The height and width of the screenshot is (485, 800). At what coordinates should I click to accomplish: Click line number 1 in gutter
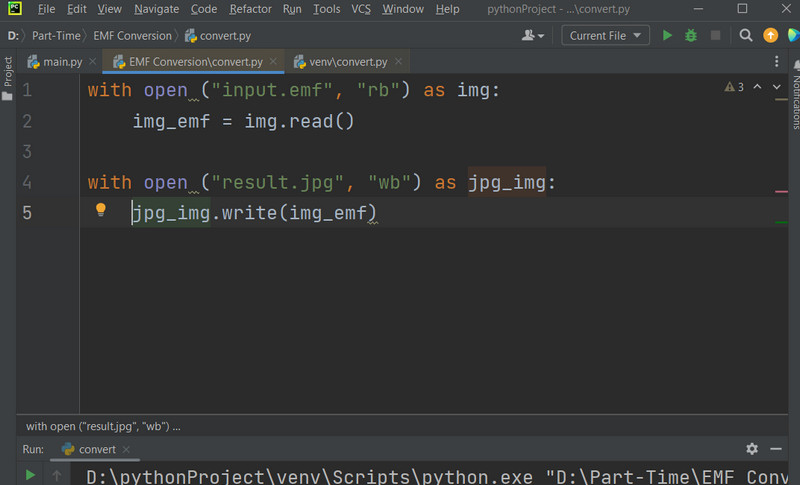tap(27, 90)
